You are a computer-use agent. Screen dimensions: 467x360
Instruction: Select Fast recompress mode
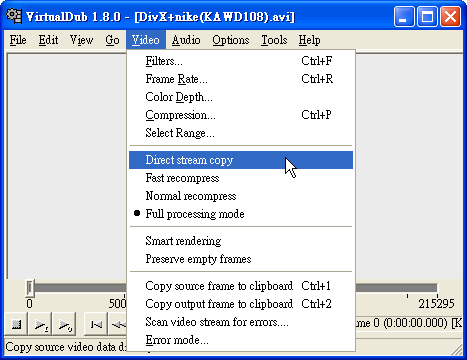tap(241, 178)
